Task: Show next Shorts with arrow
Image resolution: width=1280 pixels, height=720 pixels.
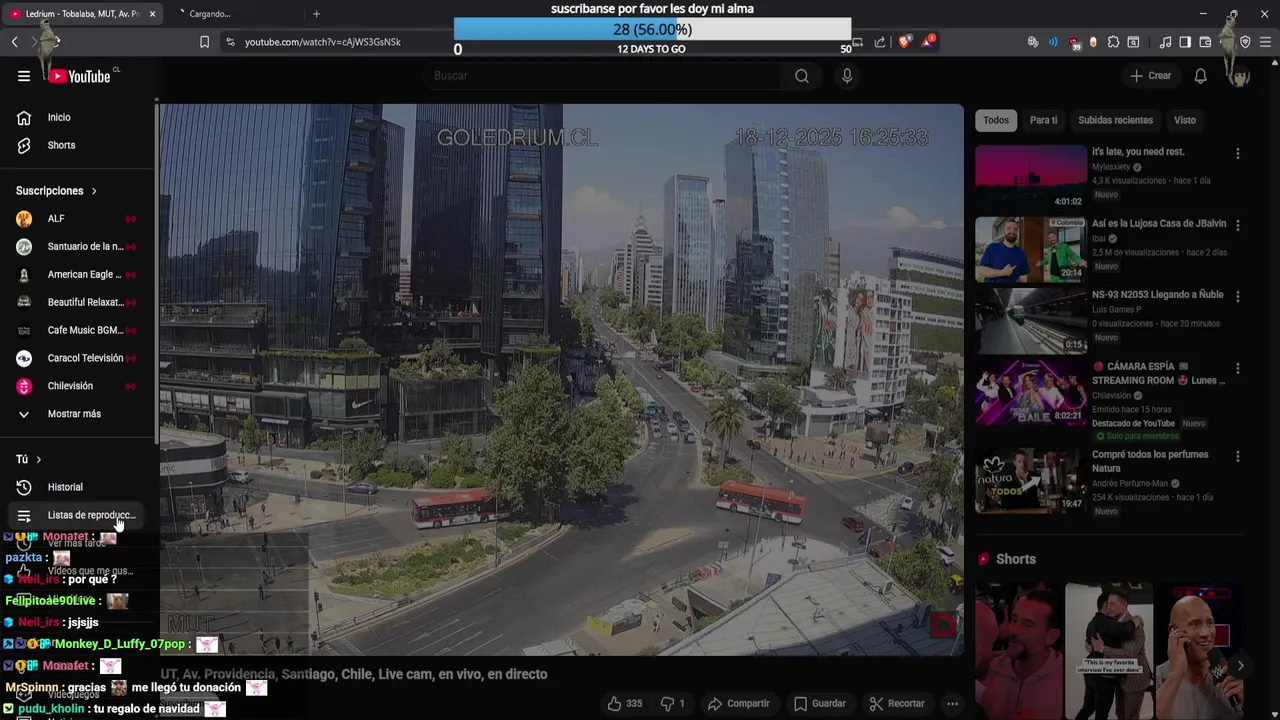Action: pyautogui.click(x=1240, y=666)
